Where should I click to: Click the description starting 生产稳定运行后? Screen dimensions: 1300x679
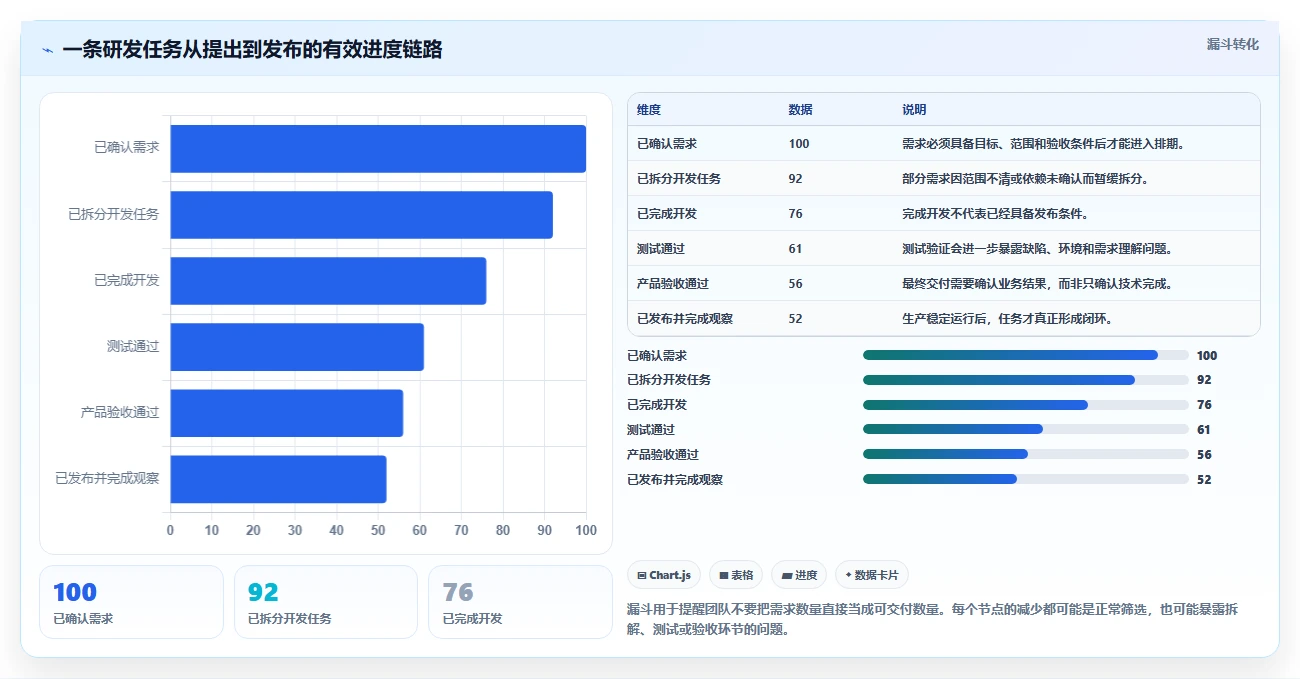point(1008,319)
